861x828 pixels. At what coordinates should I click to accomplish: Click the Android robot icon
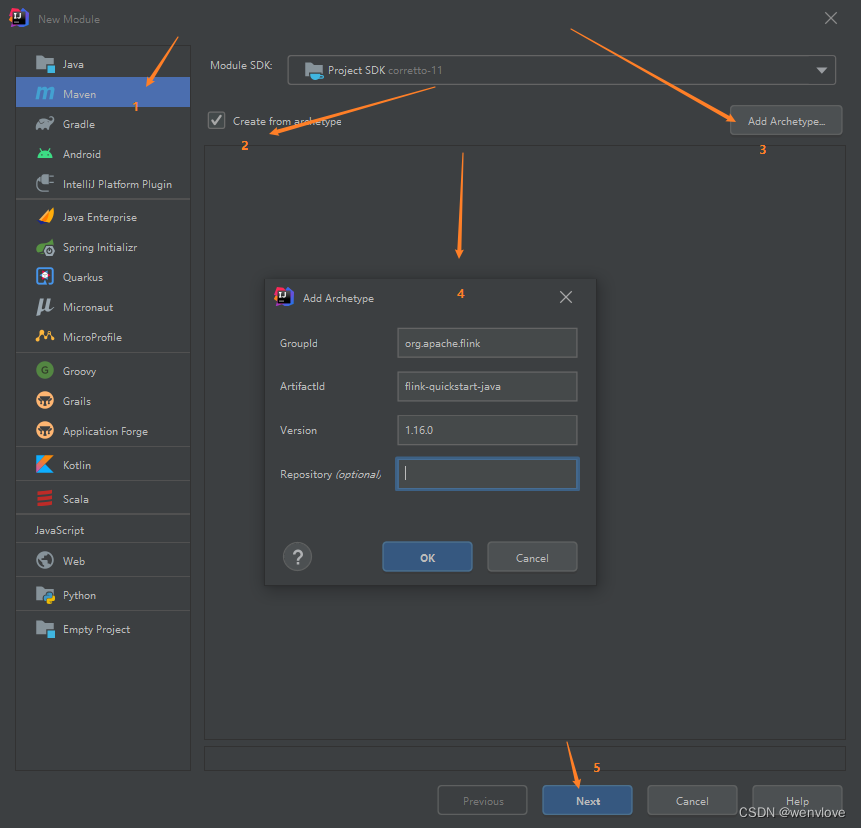pos(45,154)
